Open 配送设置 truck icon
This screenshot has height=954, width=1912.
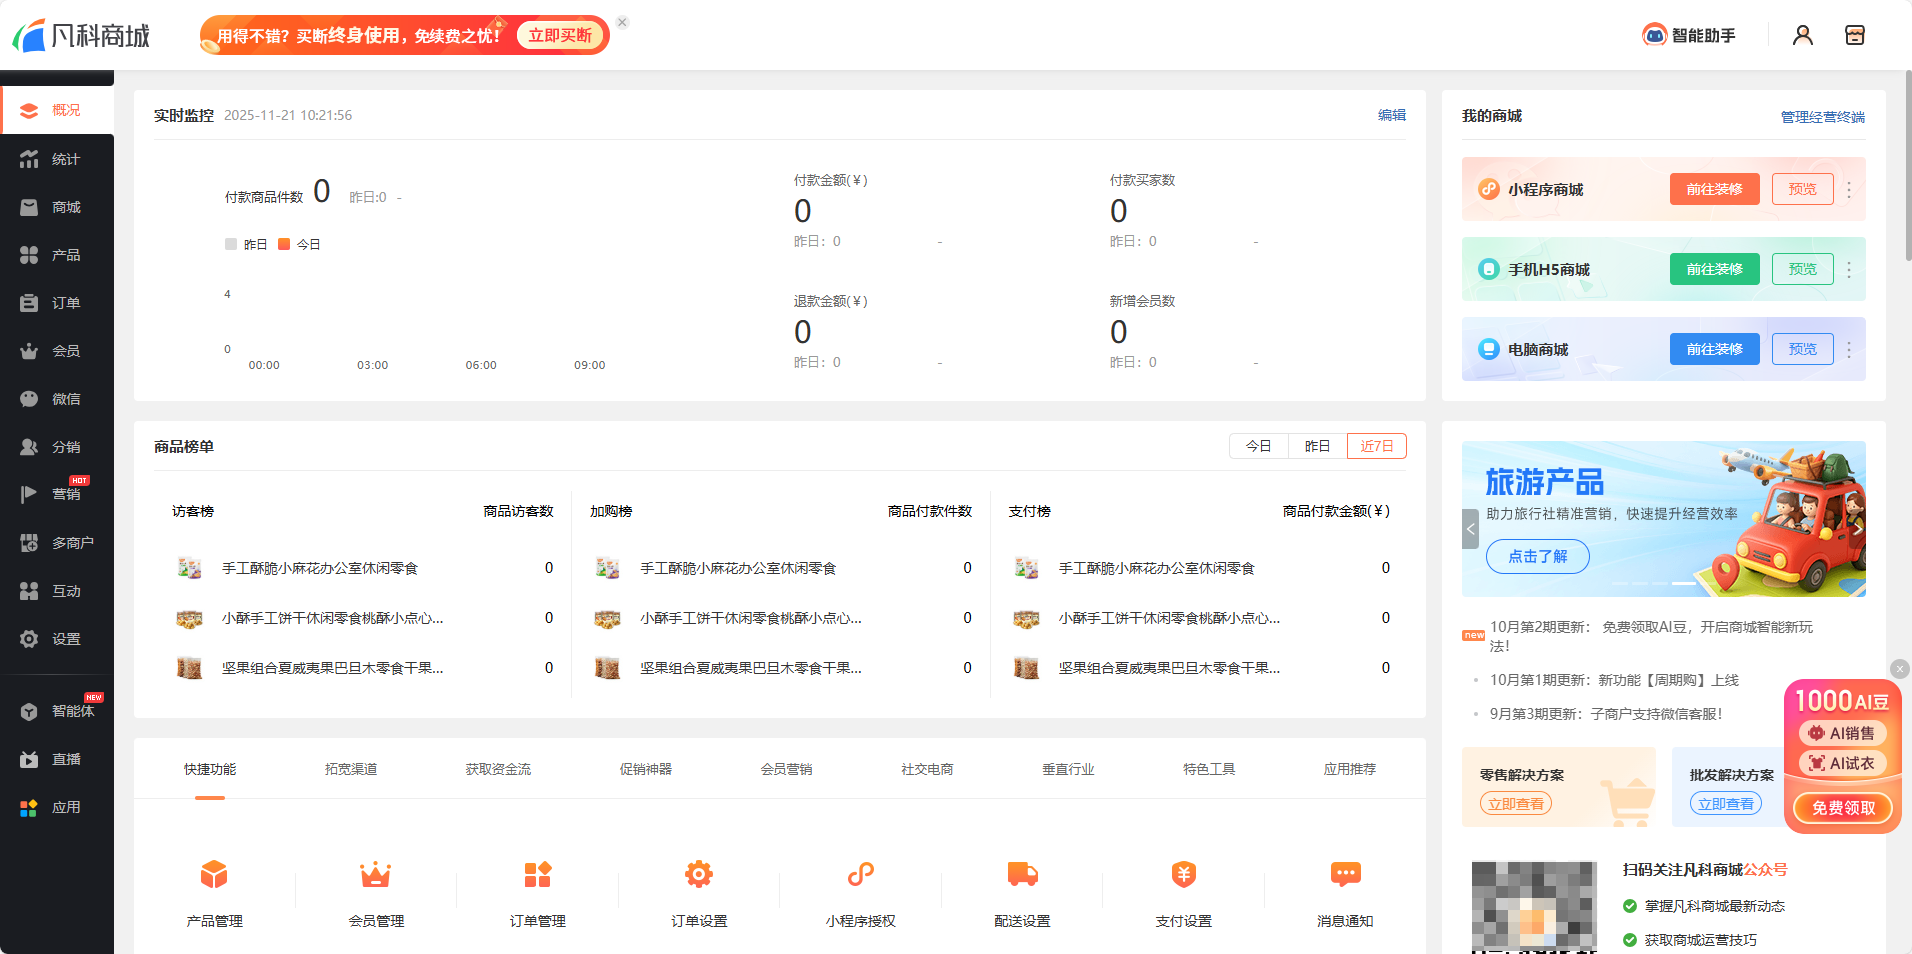pyautogui.click(x=1022, y=875)
